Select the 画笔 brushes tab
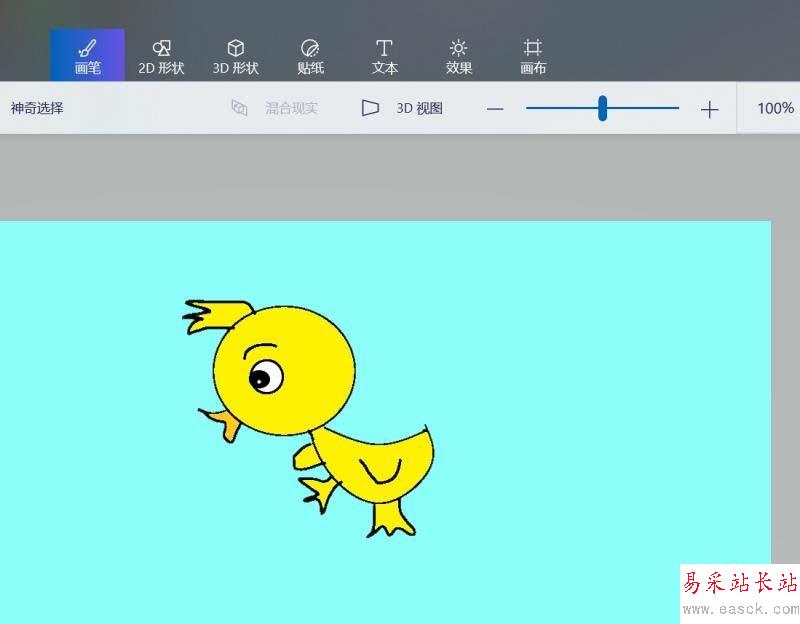 click(x=87, y=55)
